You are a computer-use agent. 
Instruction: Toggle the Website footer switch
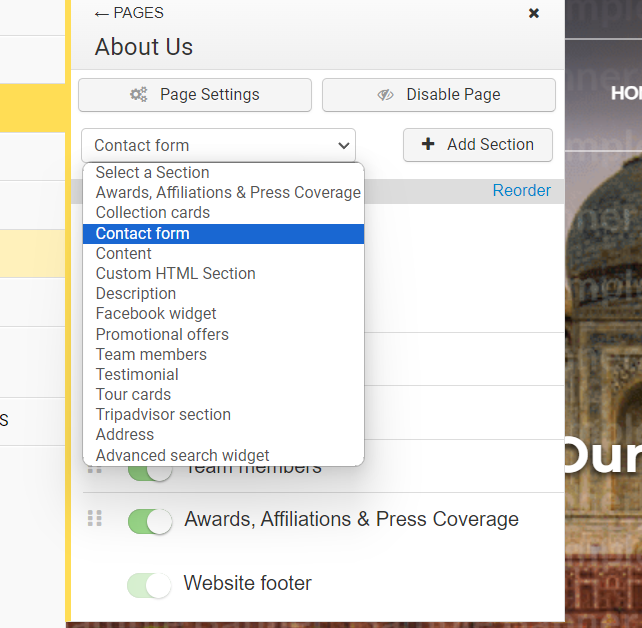[x=150, y=585]
